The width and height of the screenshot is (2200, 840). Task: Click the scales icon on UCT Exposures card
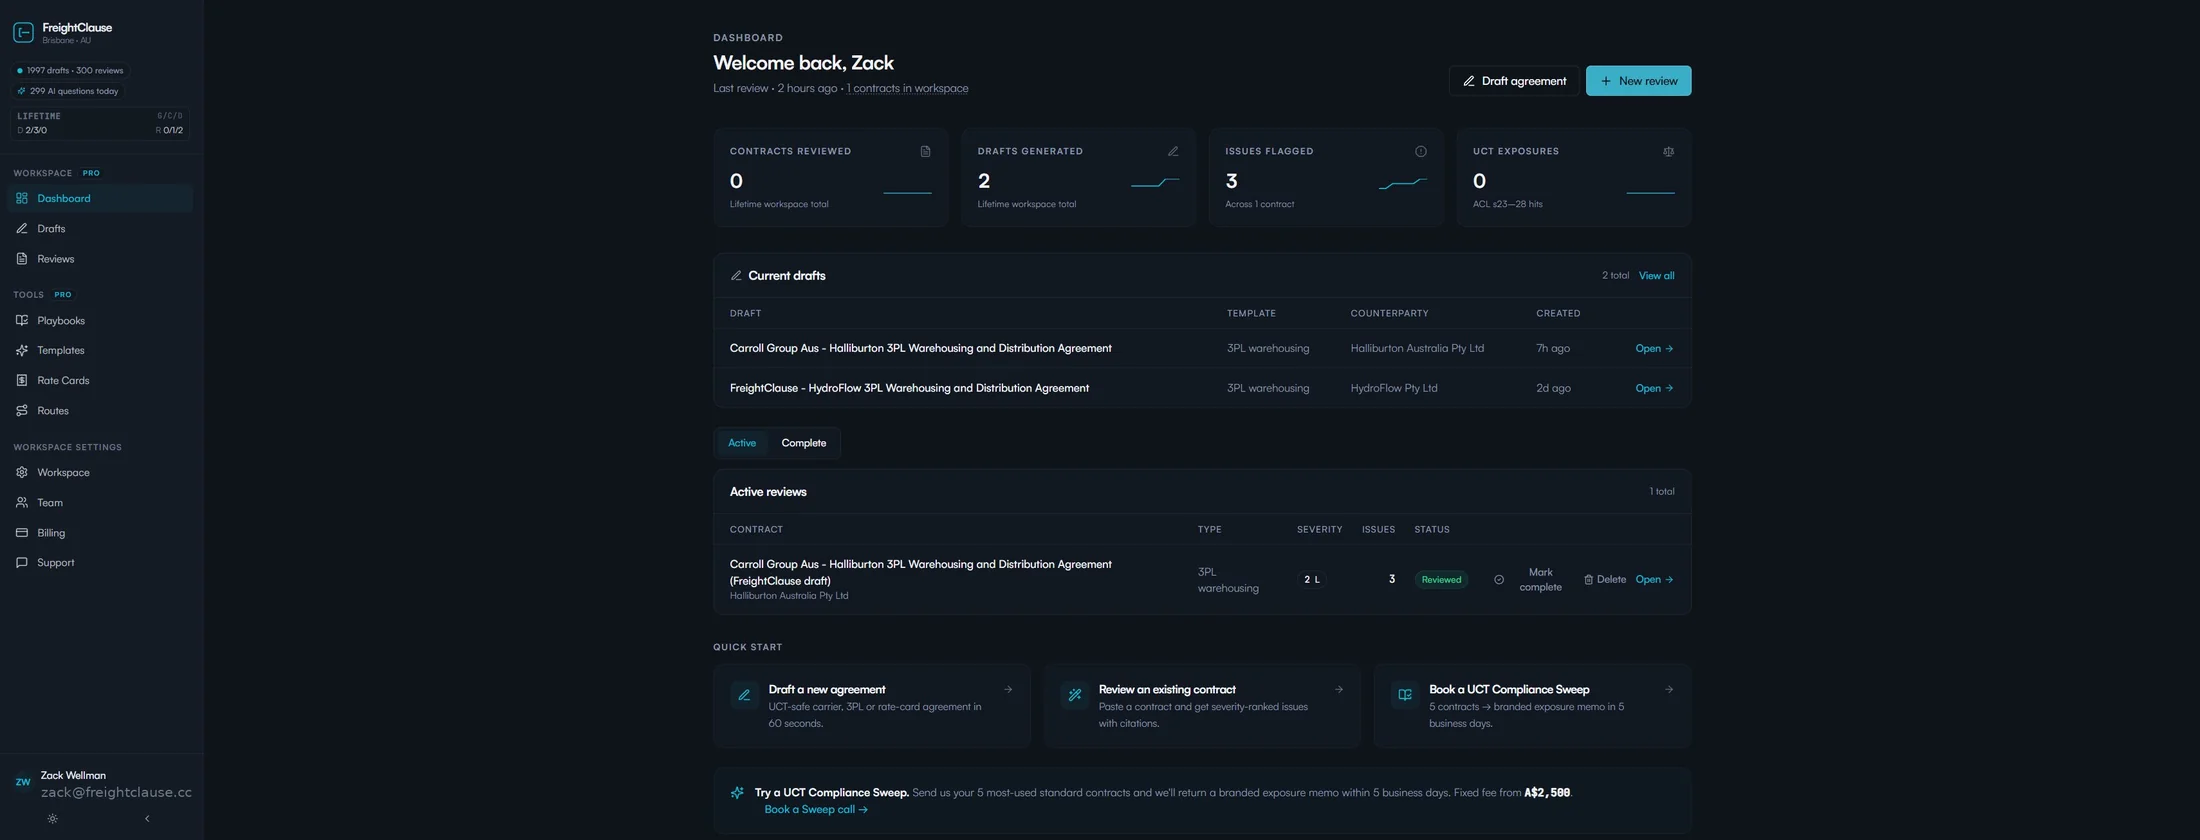[1668, 151]
